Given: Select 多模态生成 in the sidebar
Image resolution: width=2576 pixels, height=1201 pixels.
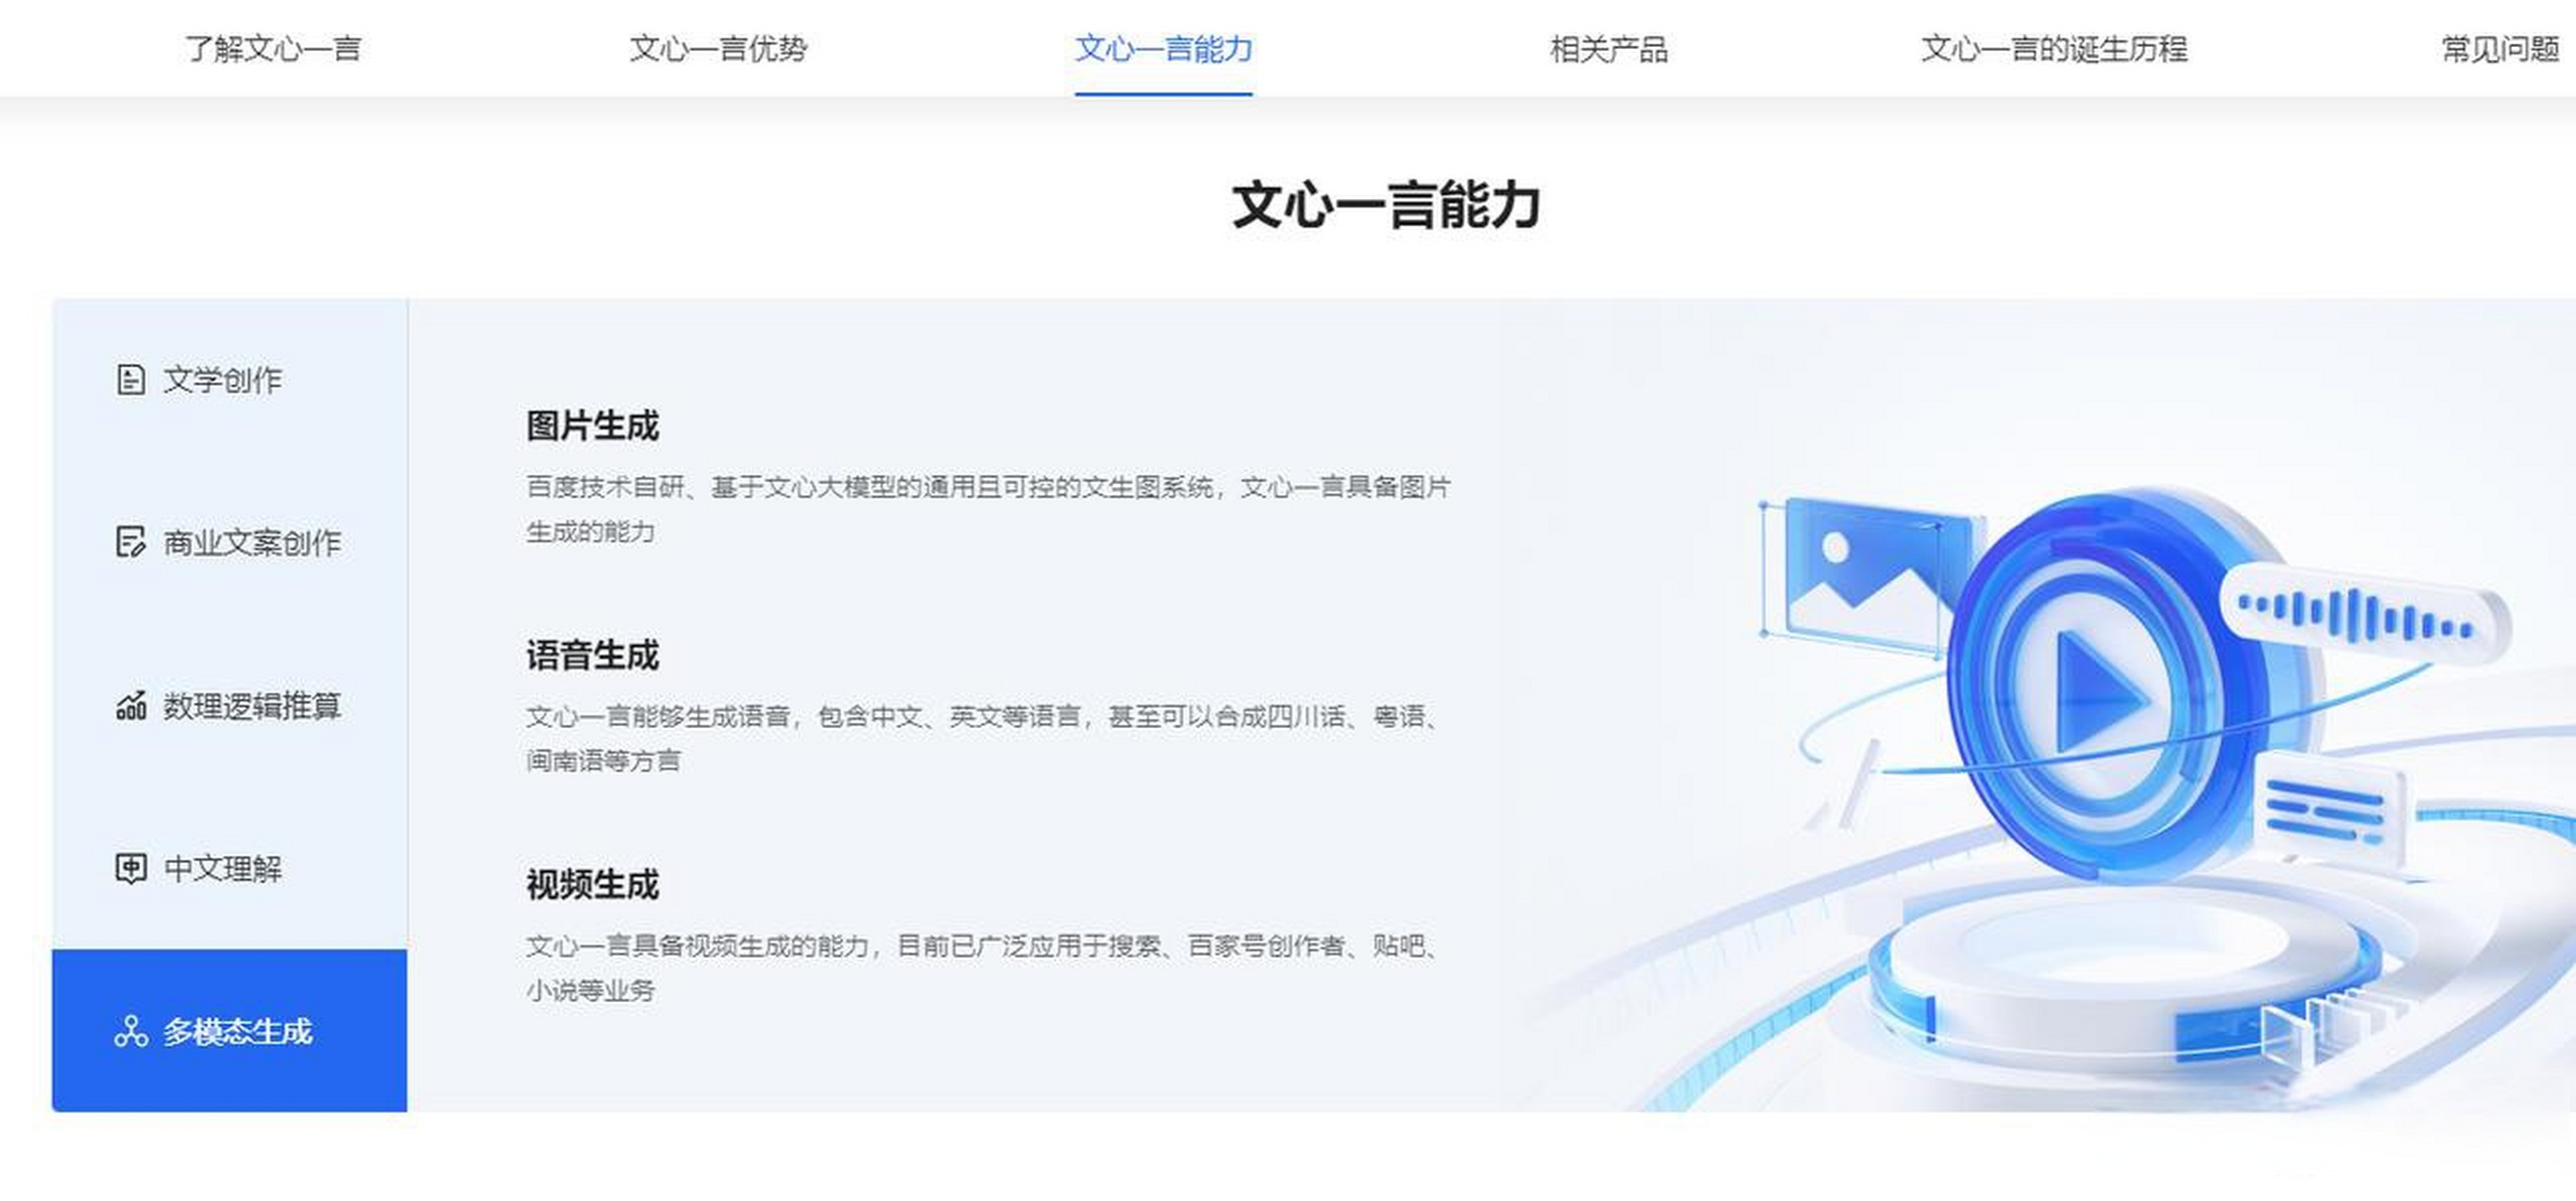Looking at the screenshot, I should tap(230, 1031).
